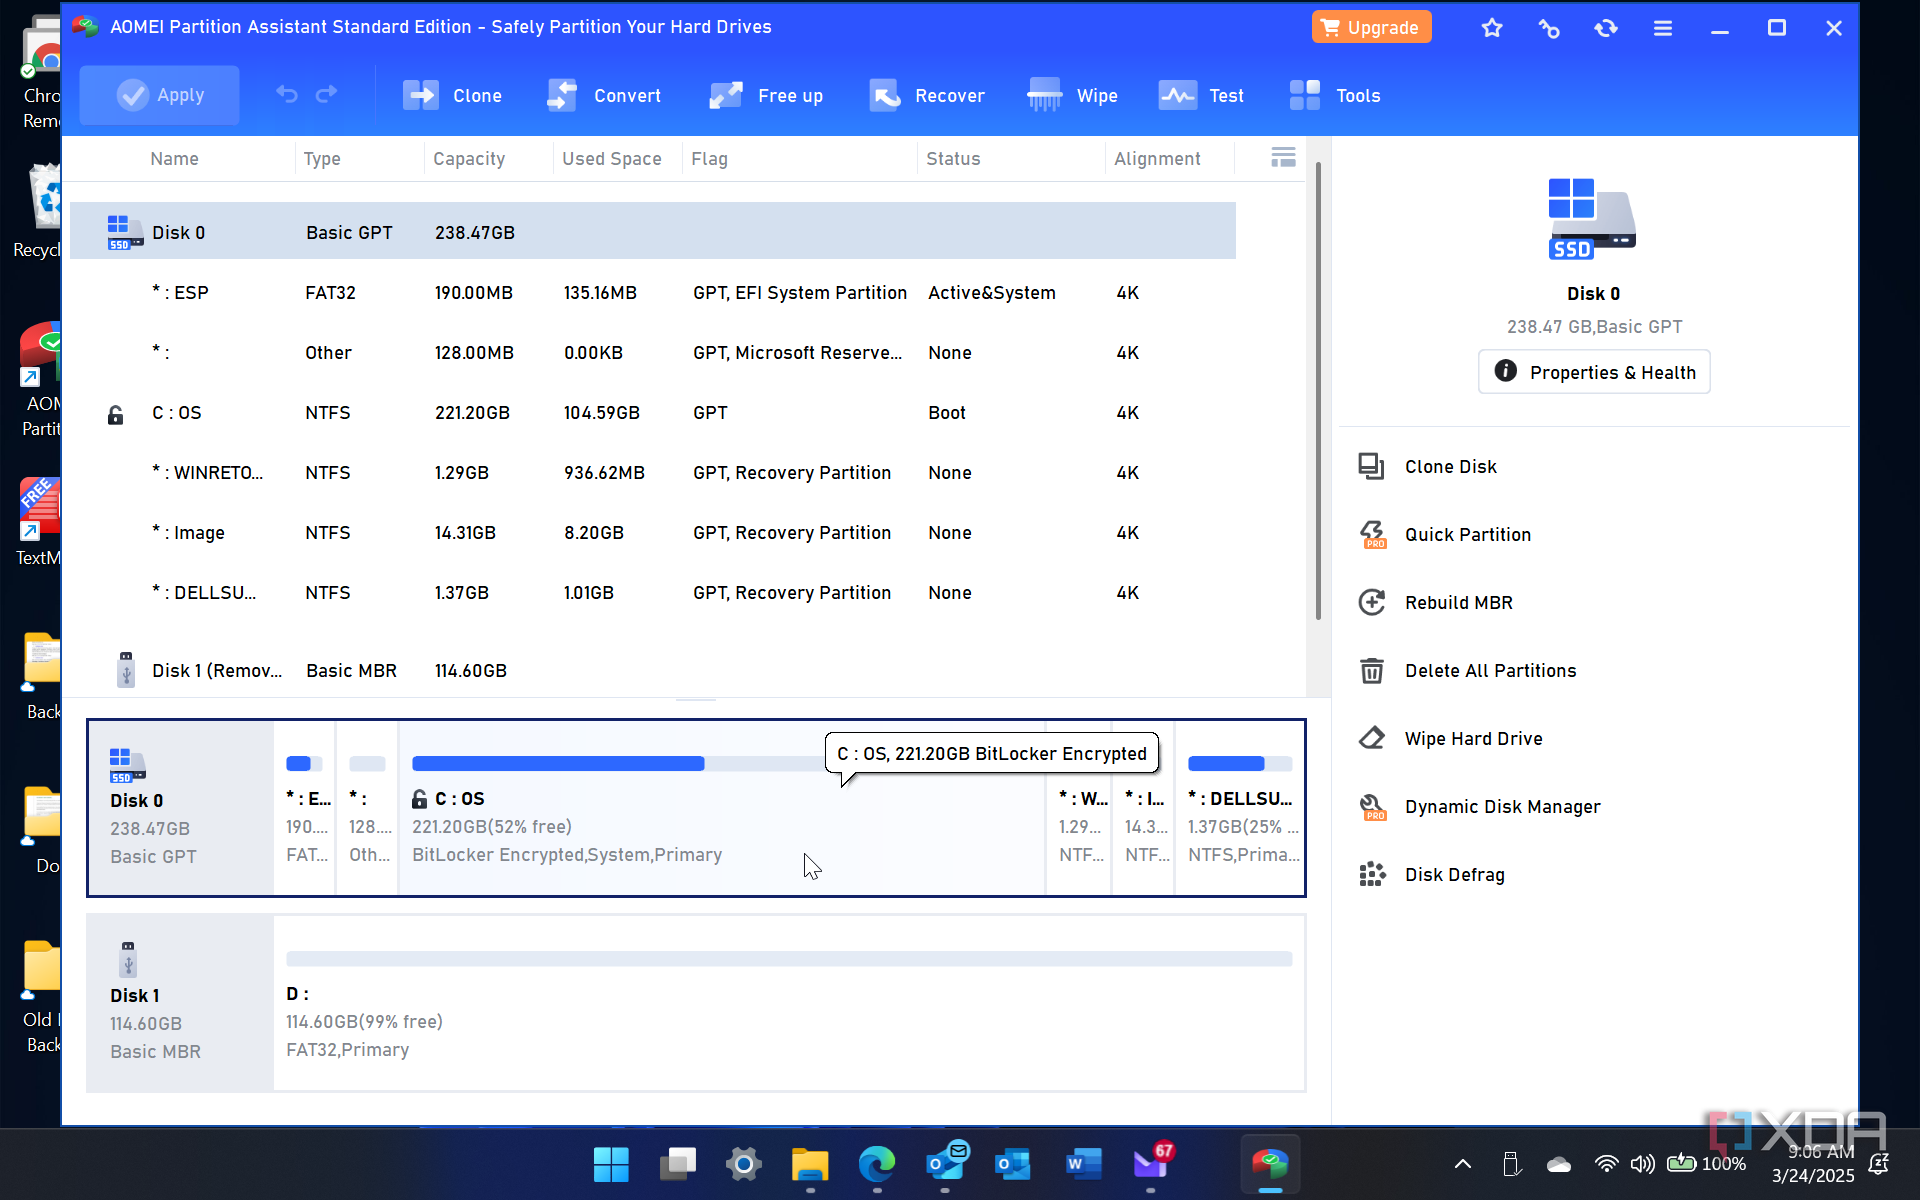1920x1200 pixels.
Task: Select the Image recovery partition row
Action: (653, 533)
